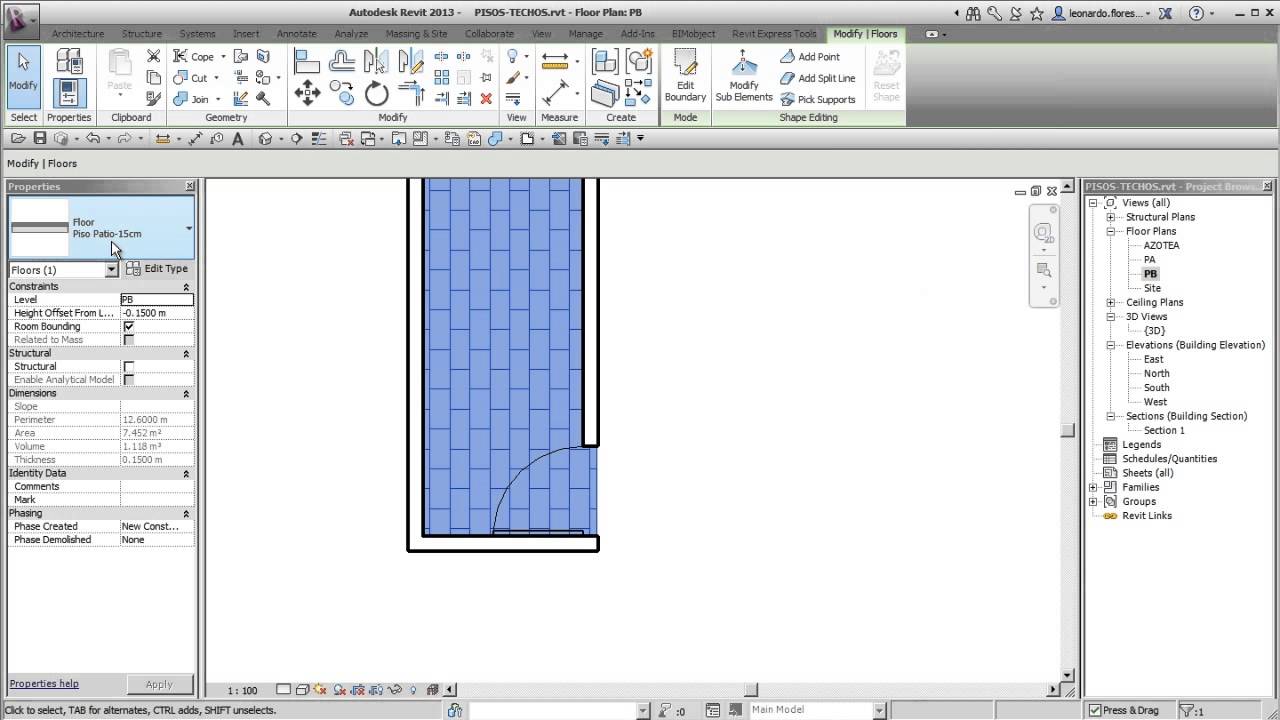This screenshot has width=1280, height=720.
Task: Open the Collaborate ribbon tab
Action: coord(490,34)
